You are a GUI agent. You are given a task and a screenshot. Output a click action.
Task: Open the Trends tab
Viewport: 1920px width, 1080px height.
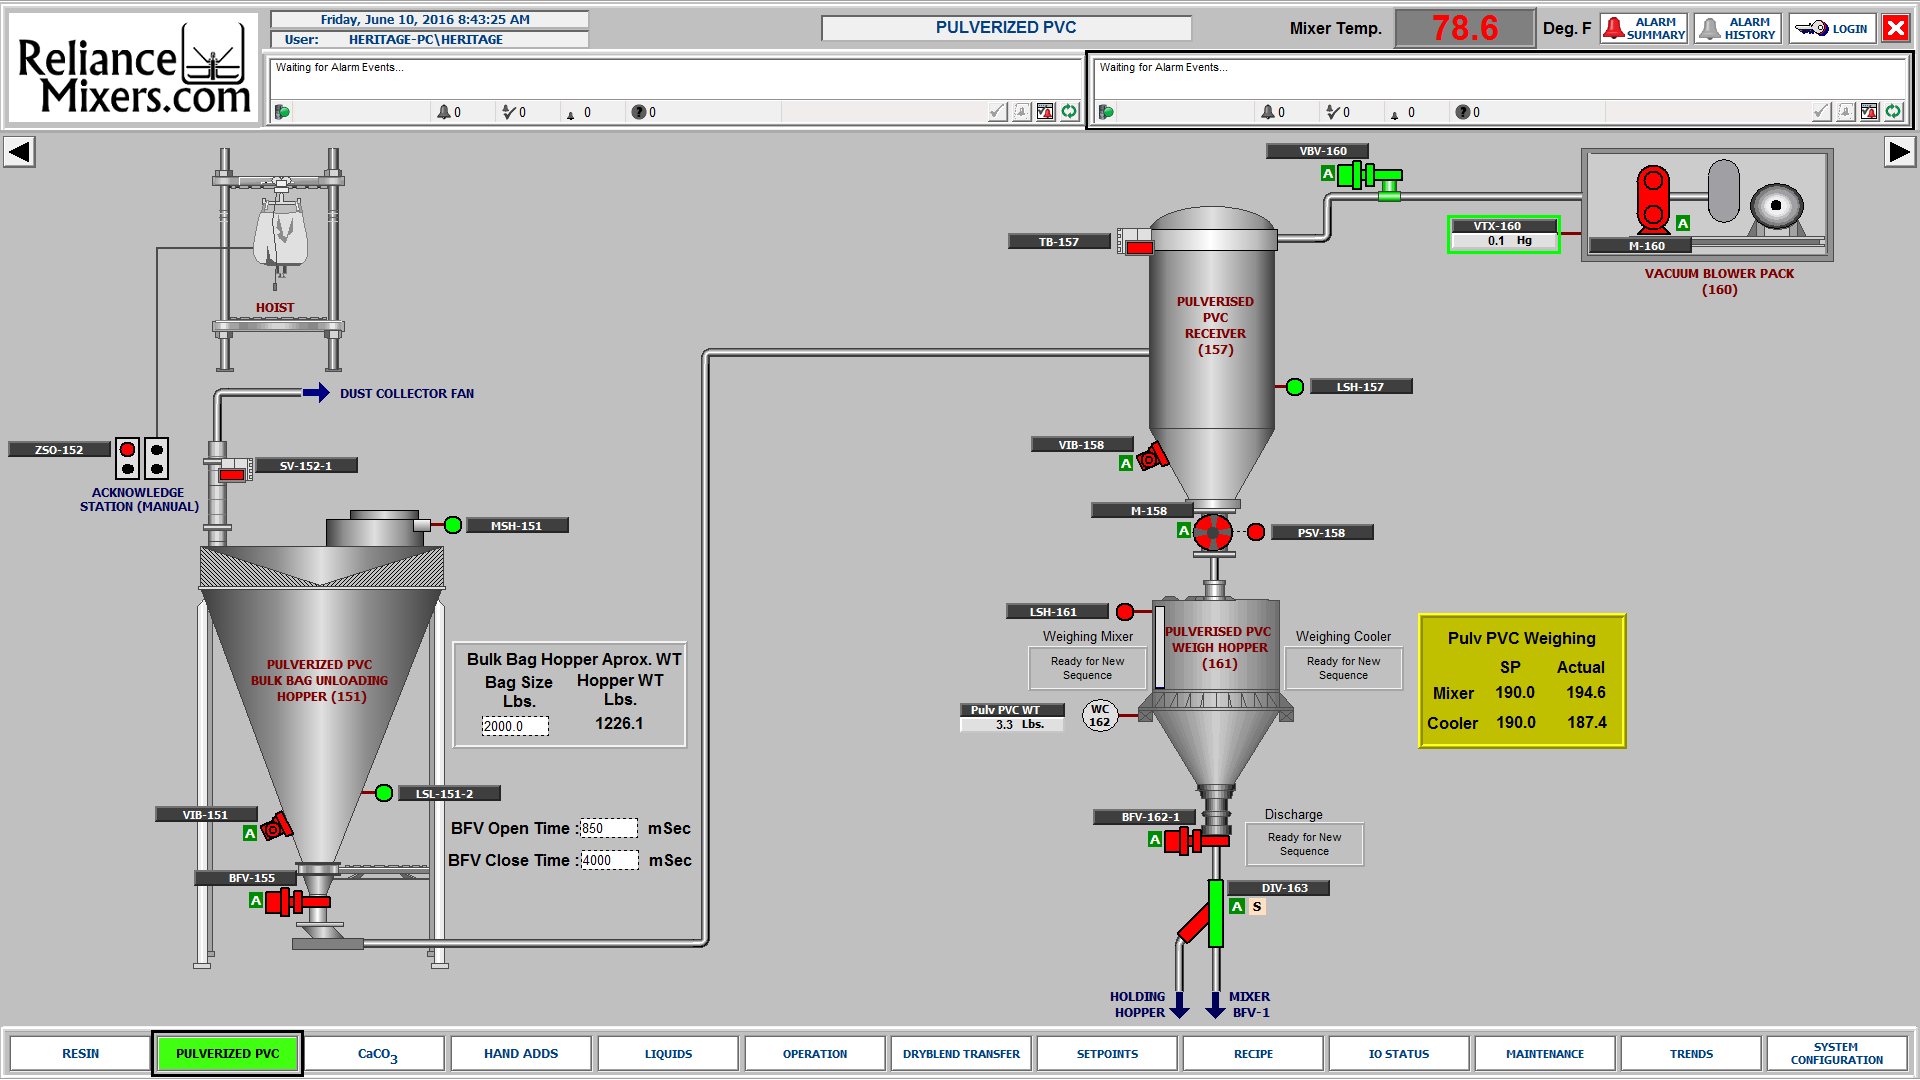[x=1691, y=1054]
